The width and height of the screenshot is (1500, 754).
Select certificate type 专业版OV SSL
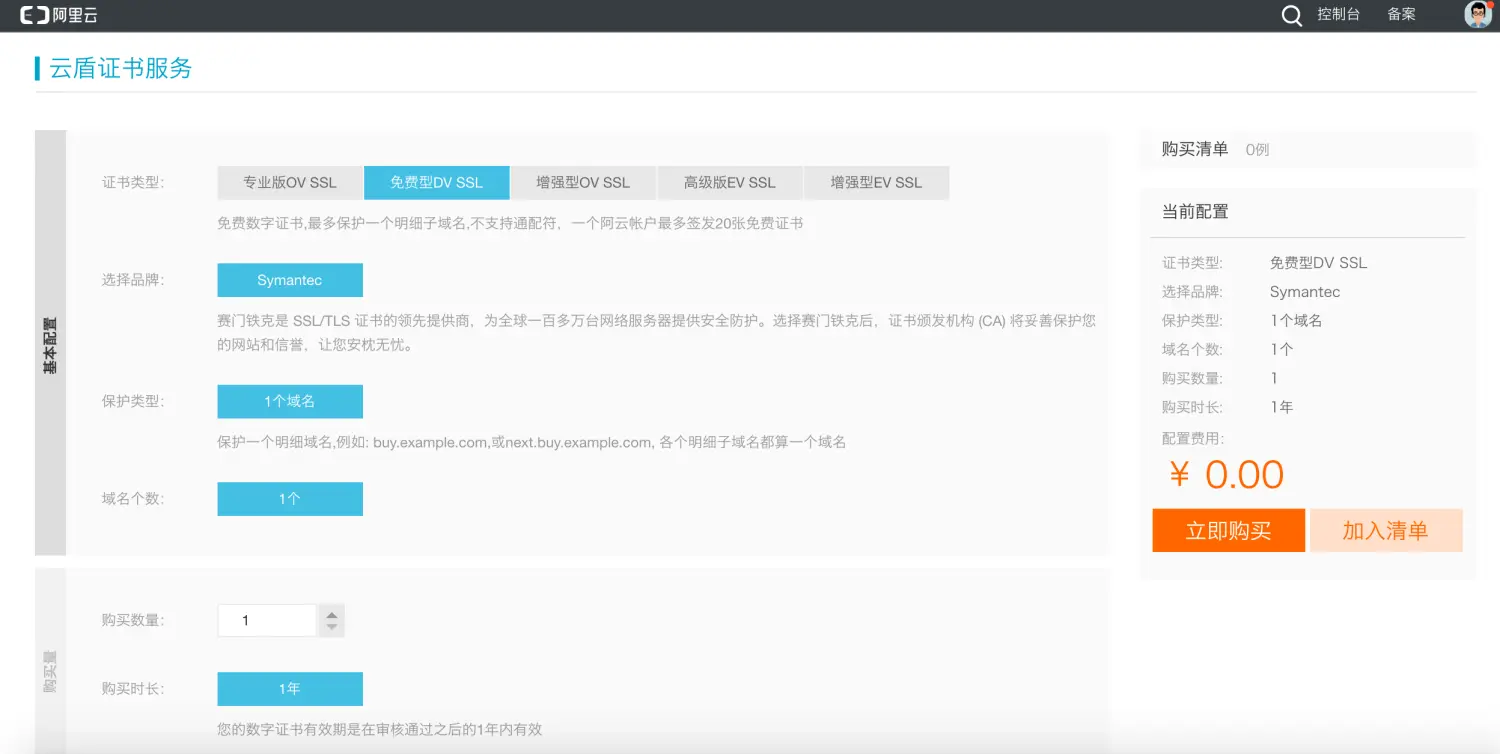coord(290,183)
